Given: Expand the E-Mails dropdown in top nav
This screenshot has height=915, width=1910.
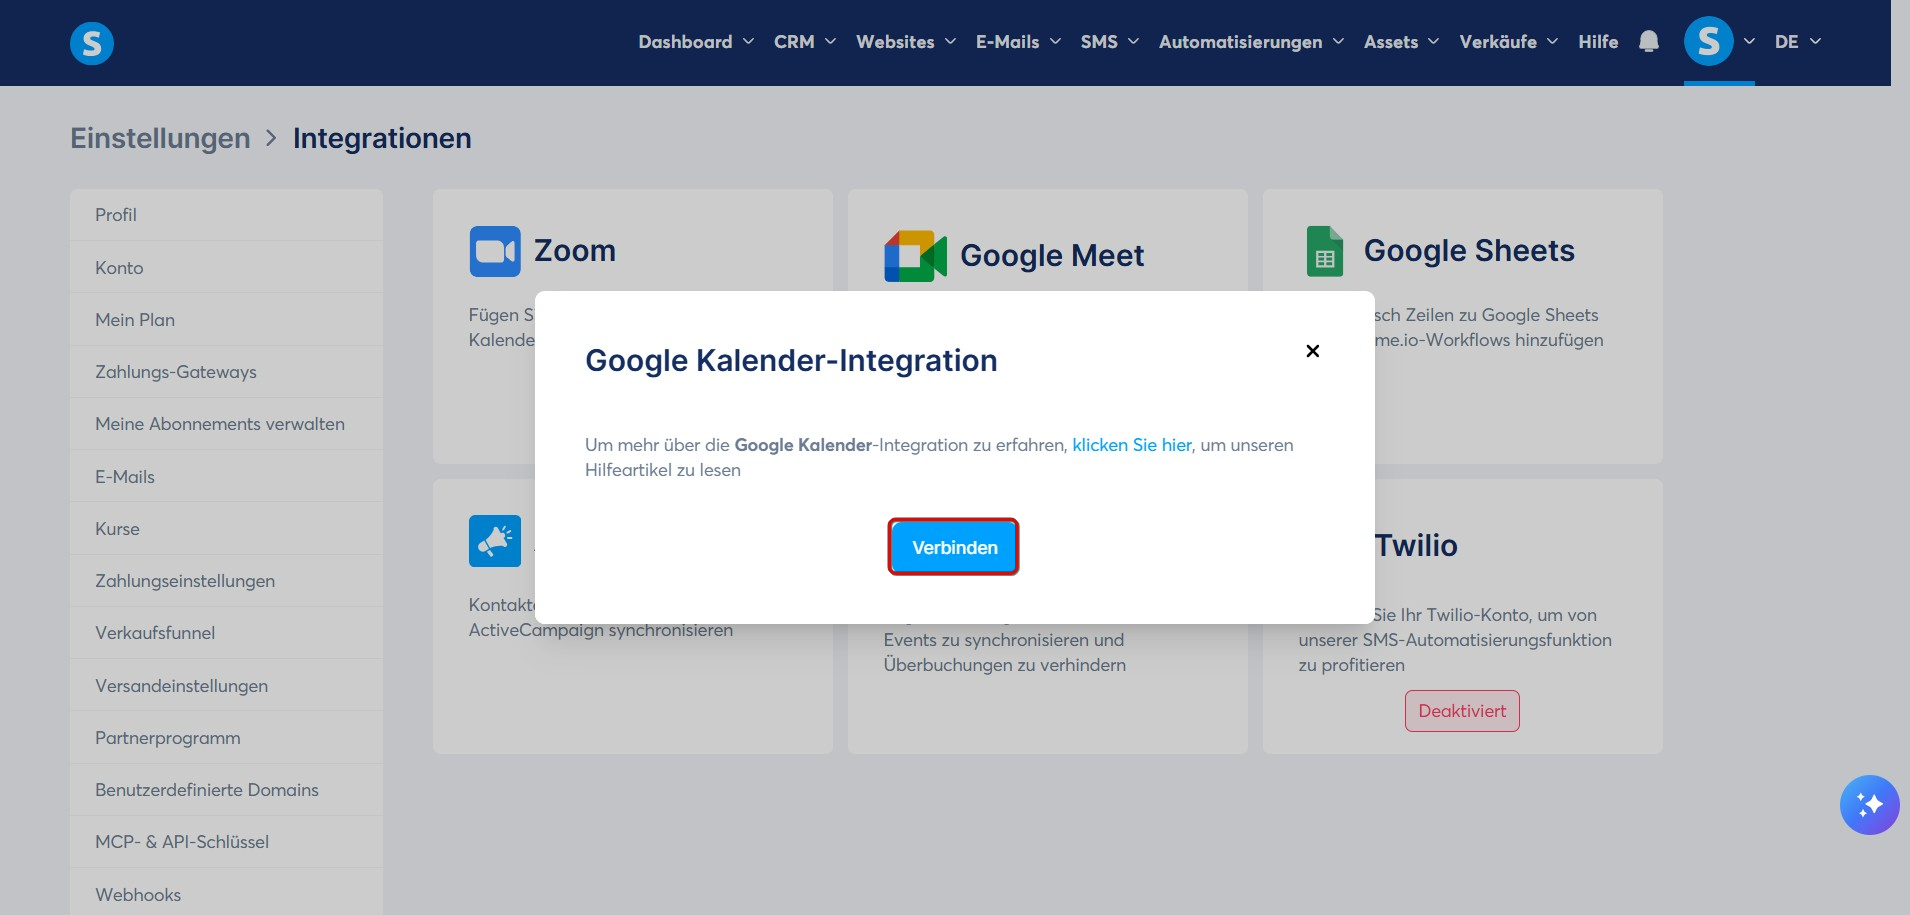Looking at the screenshot, I should pyautogui.click(x=1018, y=42).
